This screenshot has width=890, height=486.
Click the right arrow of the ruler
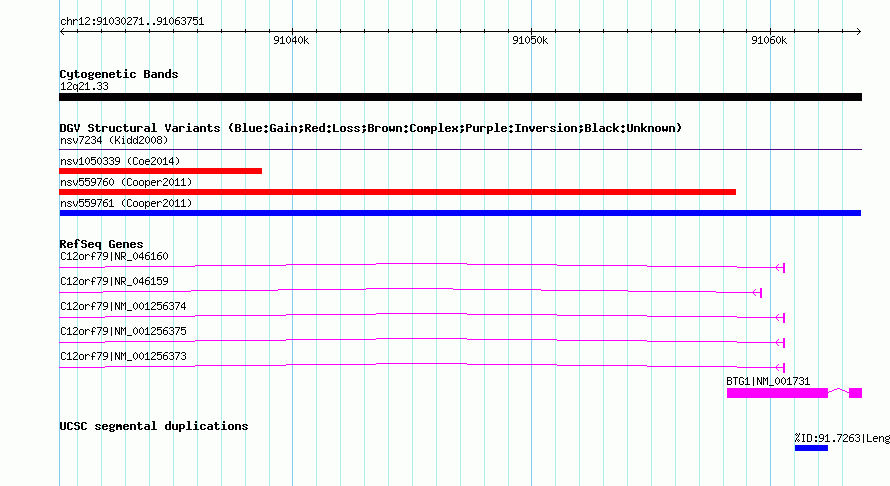[x=859, y=31]
